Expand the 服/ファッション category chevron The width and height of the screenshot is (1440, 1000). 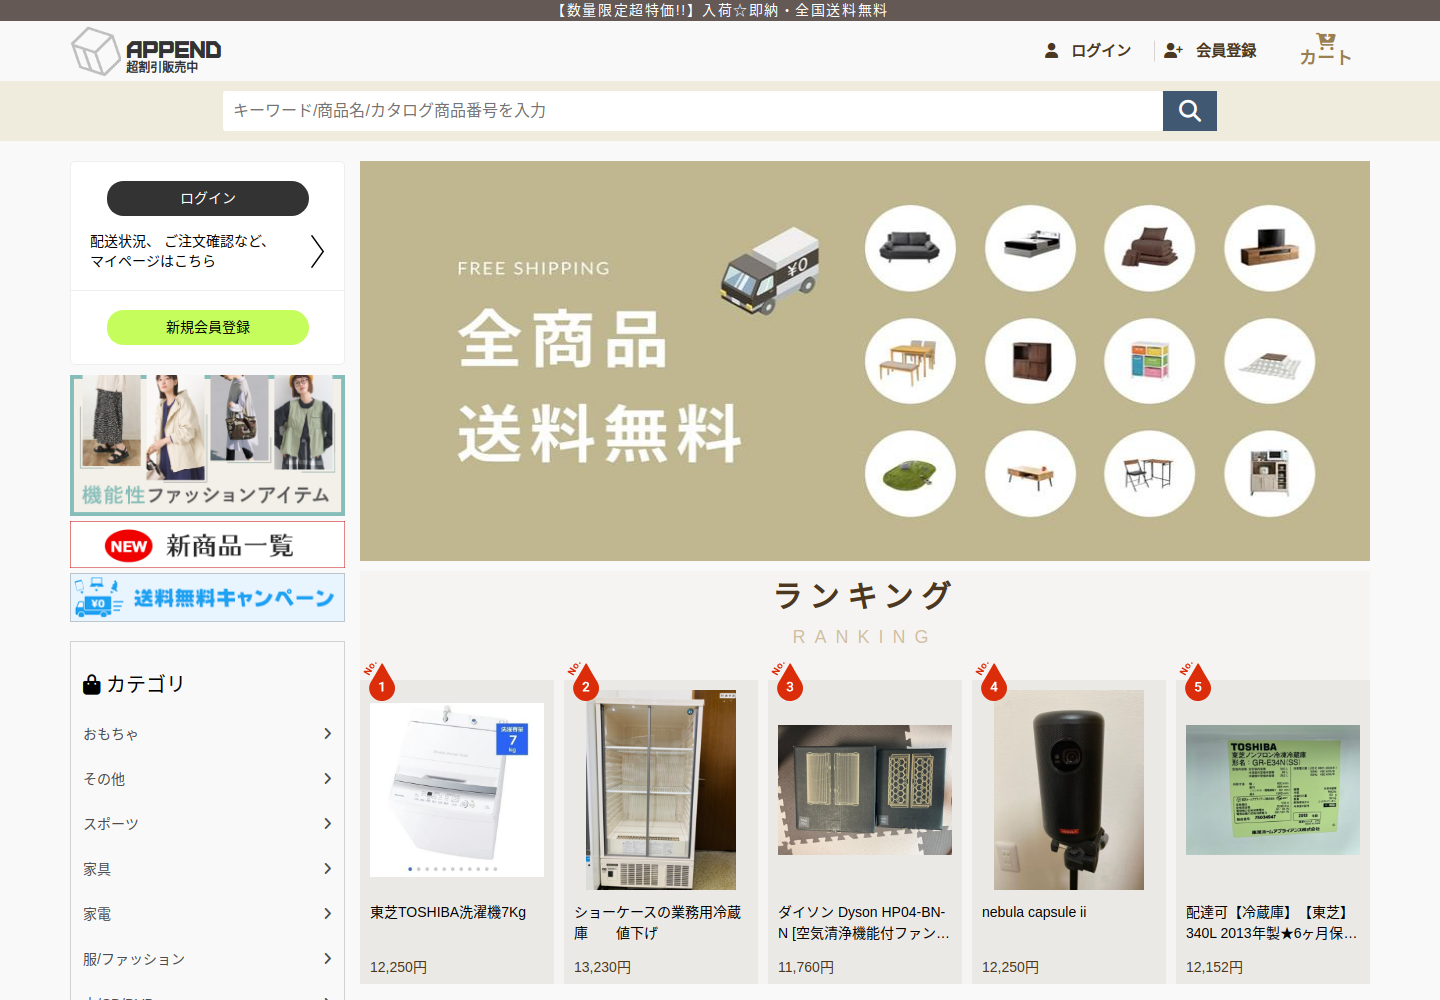tap(327, 959)
